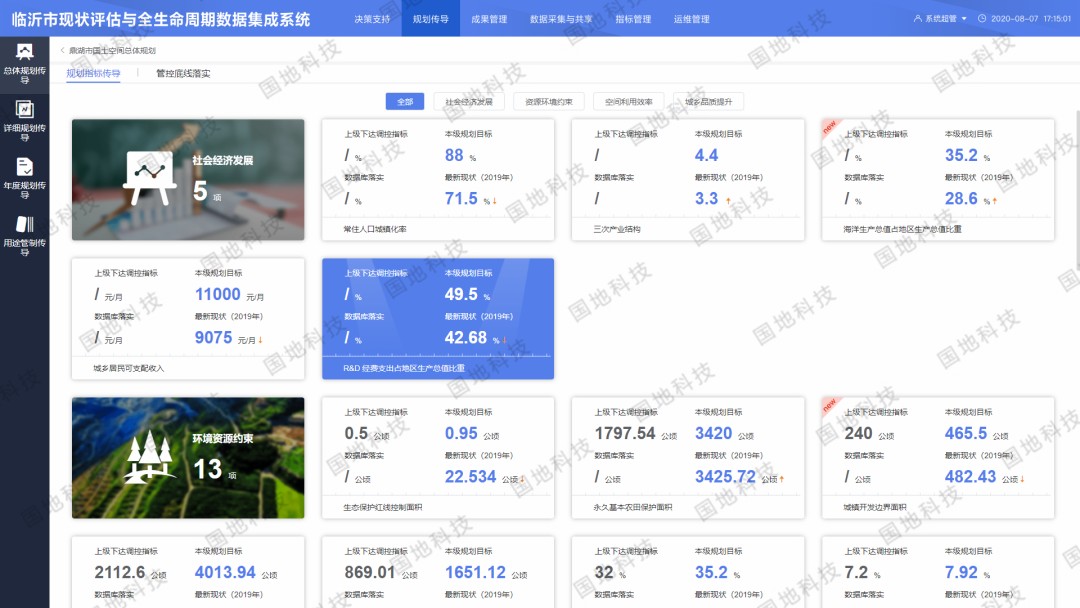1080x608 pixels.
Task: Click the 鼎湖市国土空间总体规划 breadcrumb link
Action: point(112,50)
